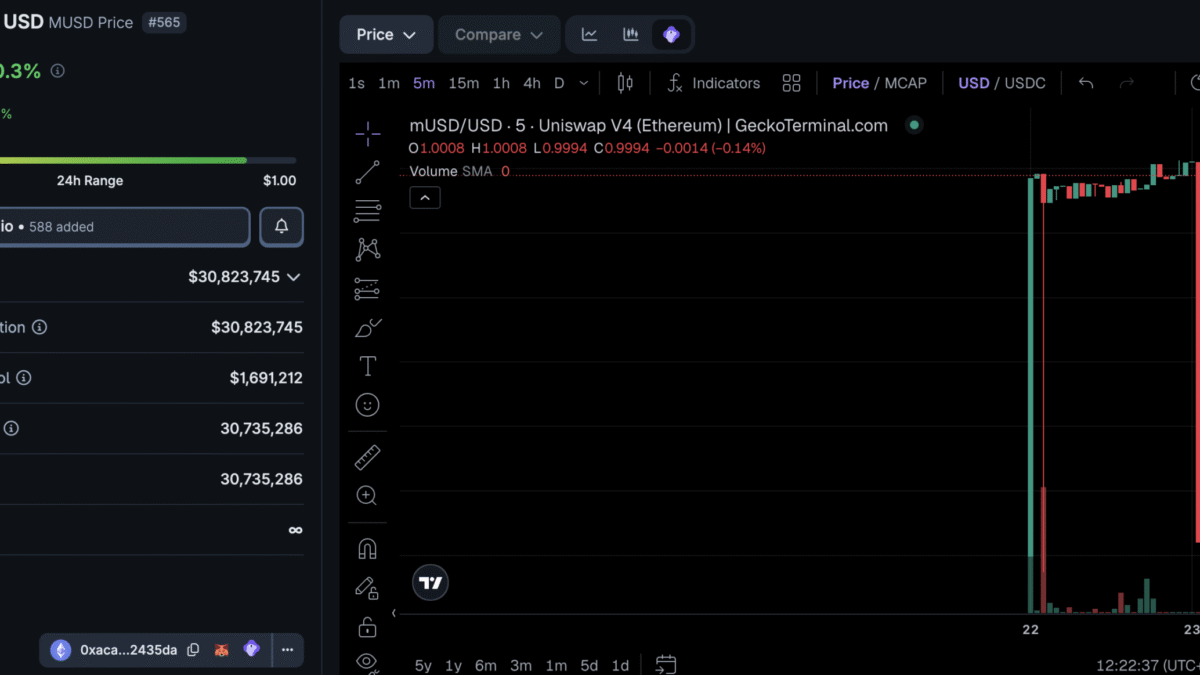Set chart range to 1y
The height and width of the screenshot is (675, 1200).
(453, 665)
